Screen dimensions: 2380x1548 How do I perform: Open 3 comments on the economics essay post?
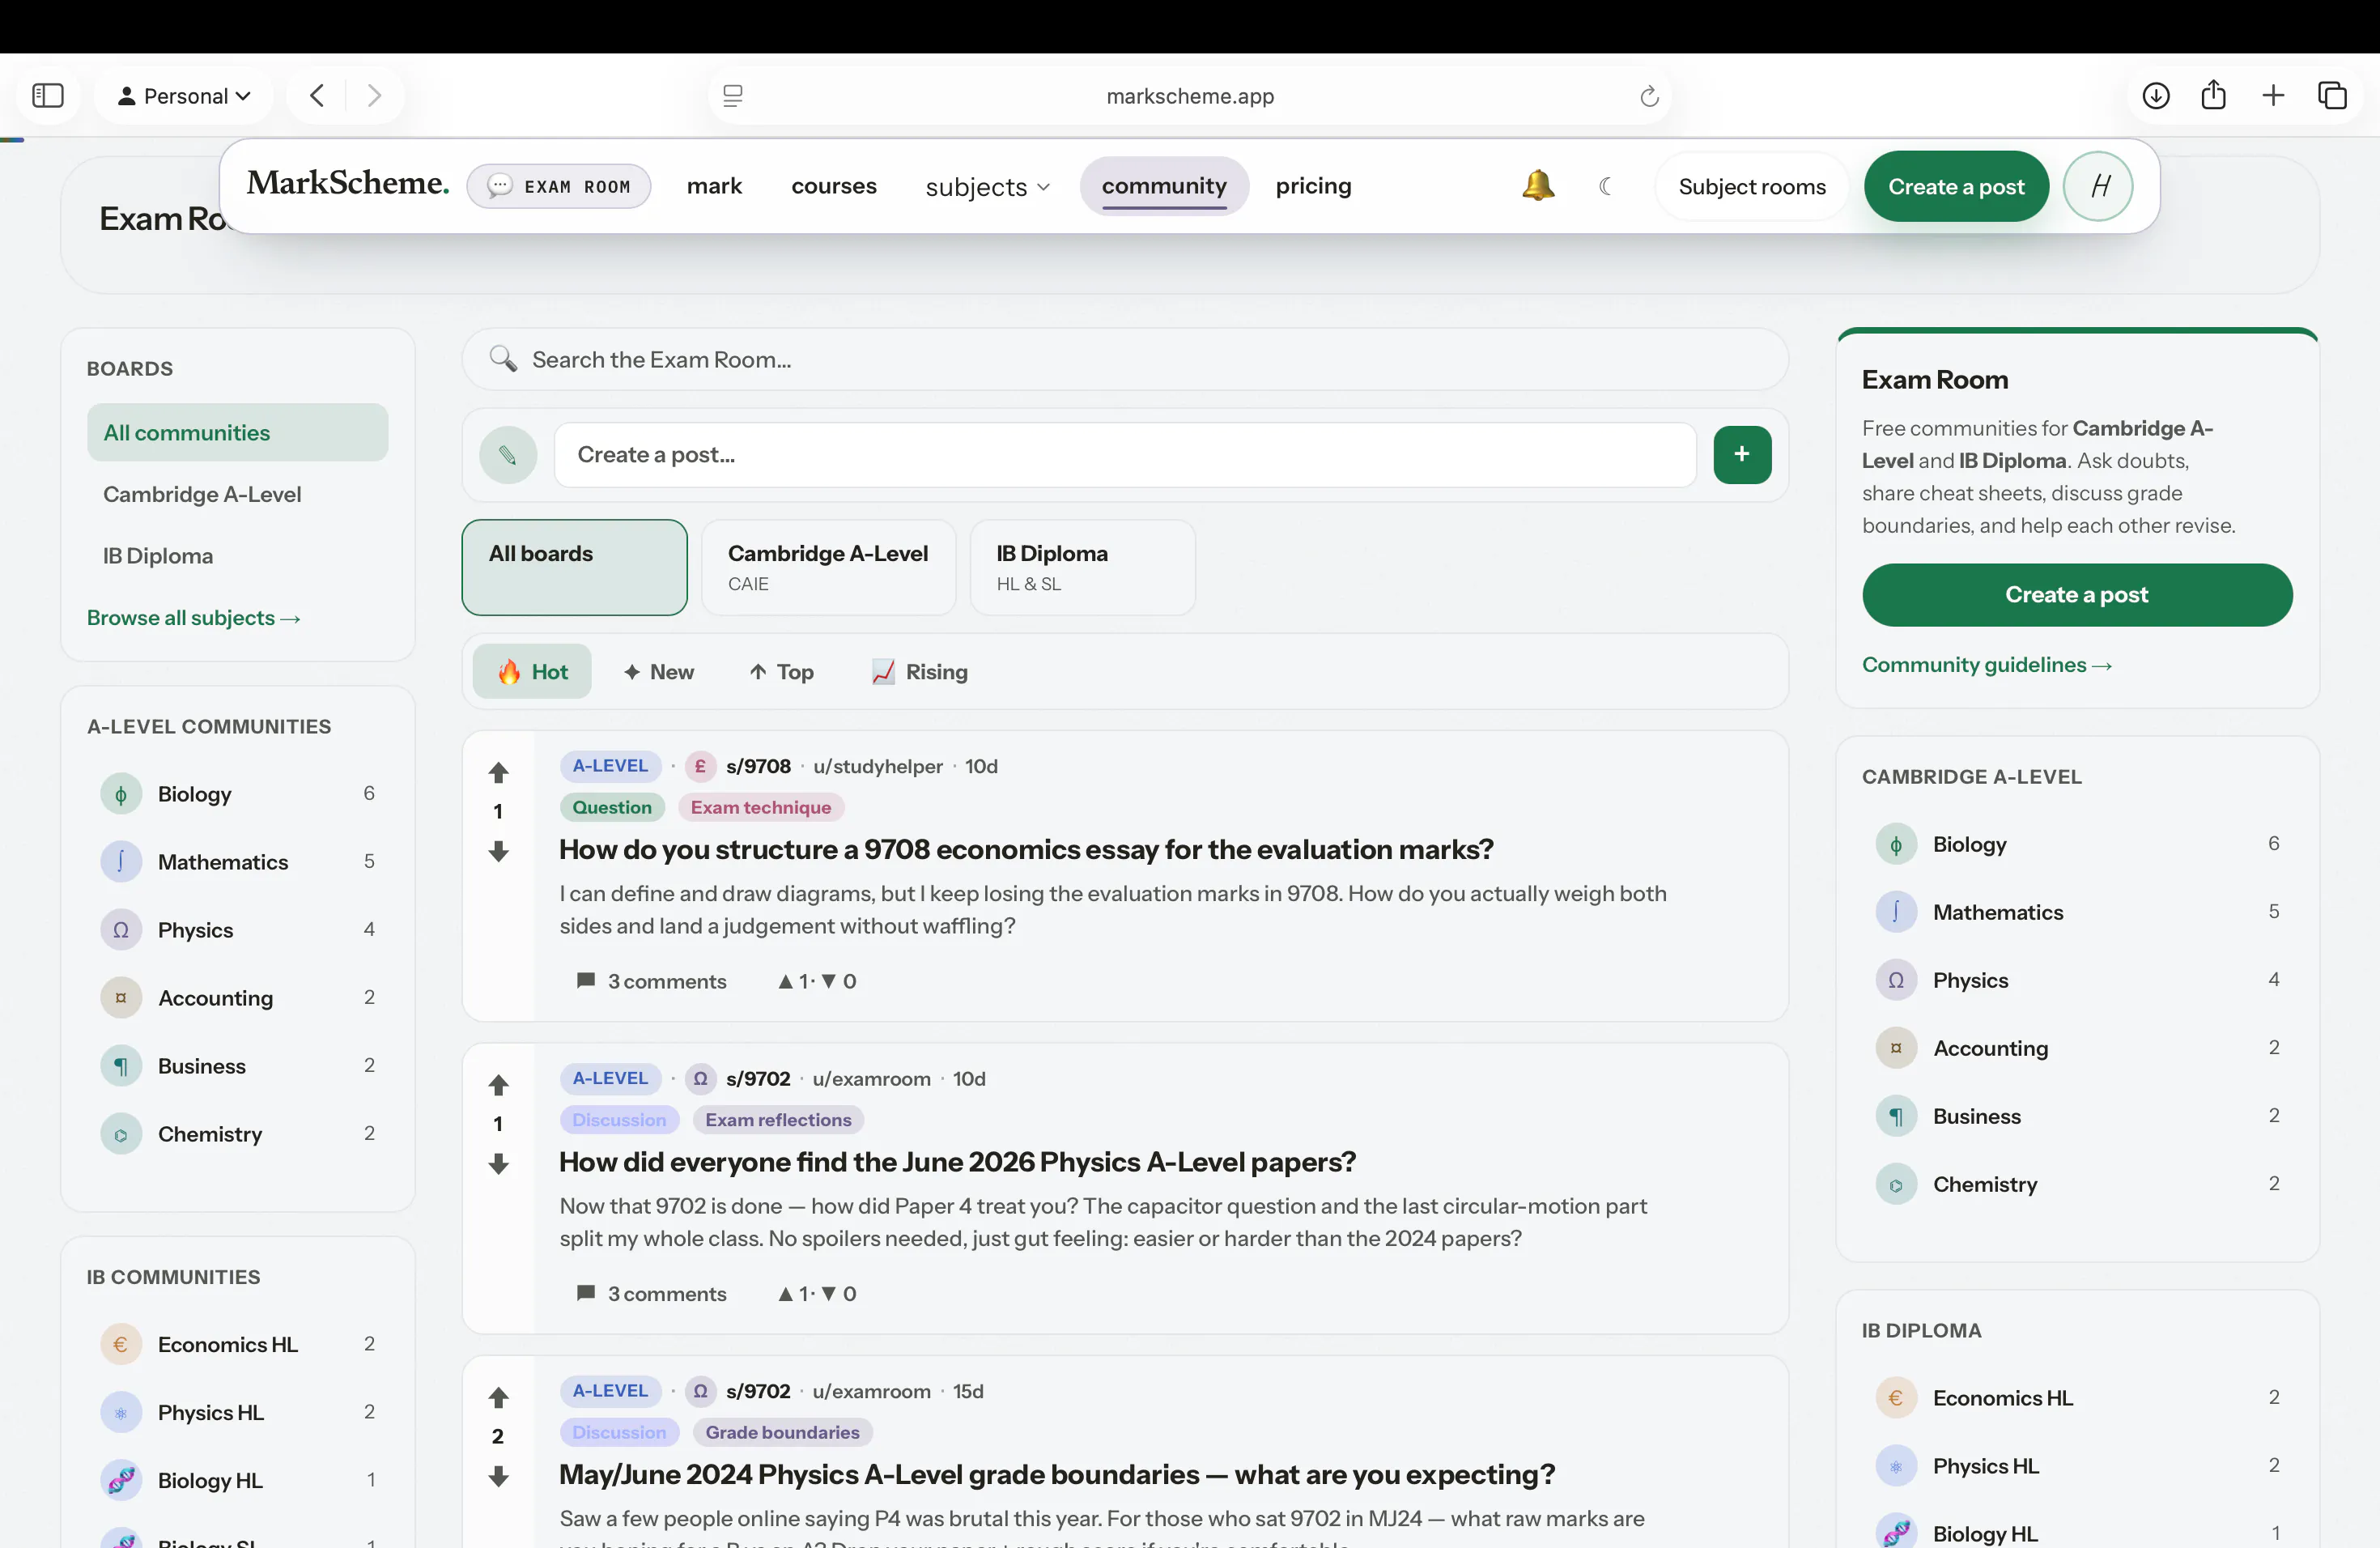point(652,981)
